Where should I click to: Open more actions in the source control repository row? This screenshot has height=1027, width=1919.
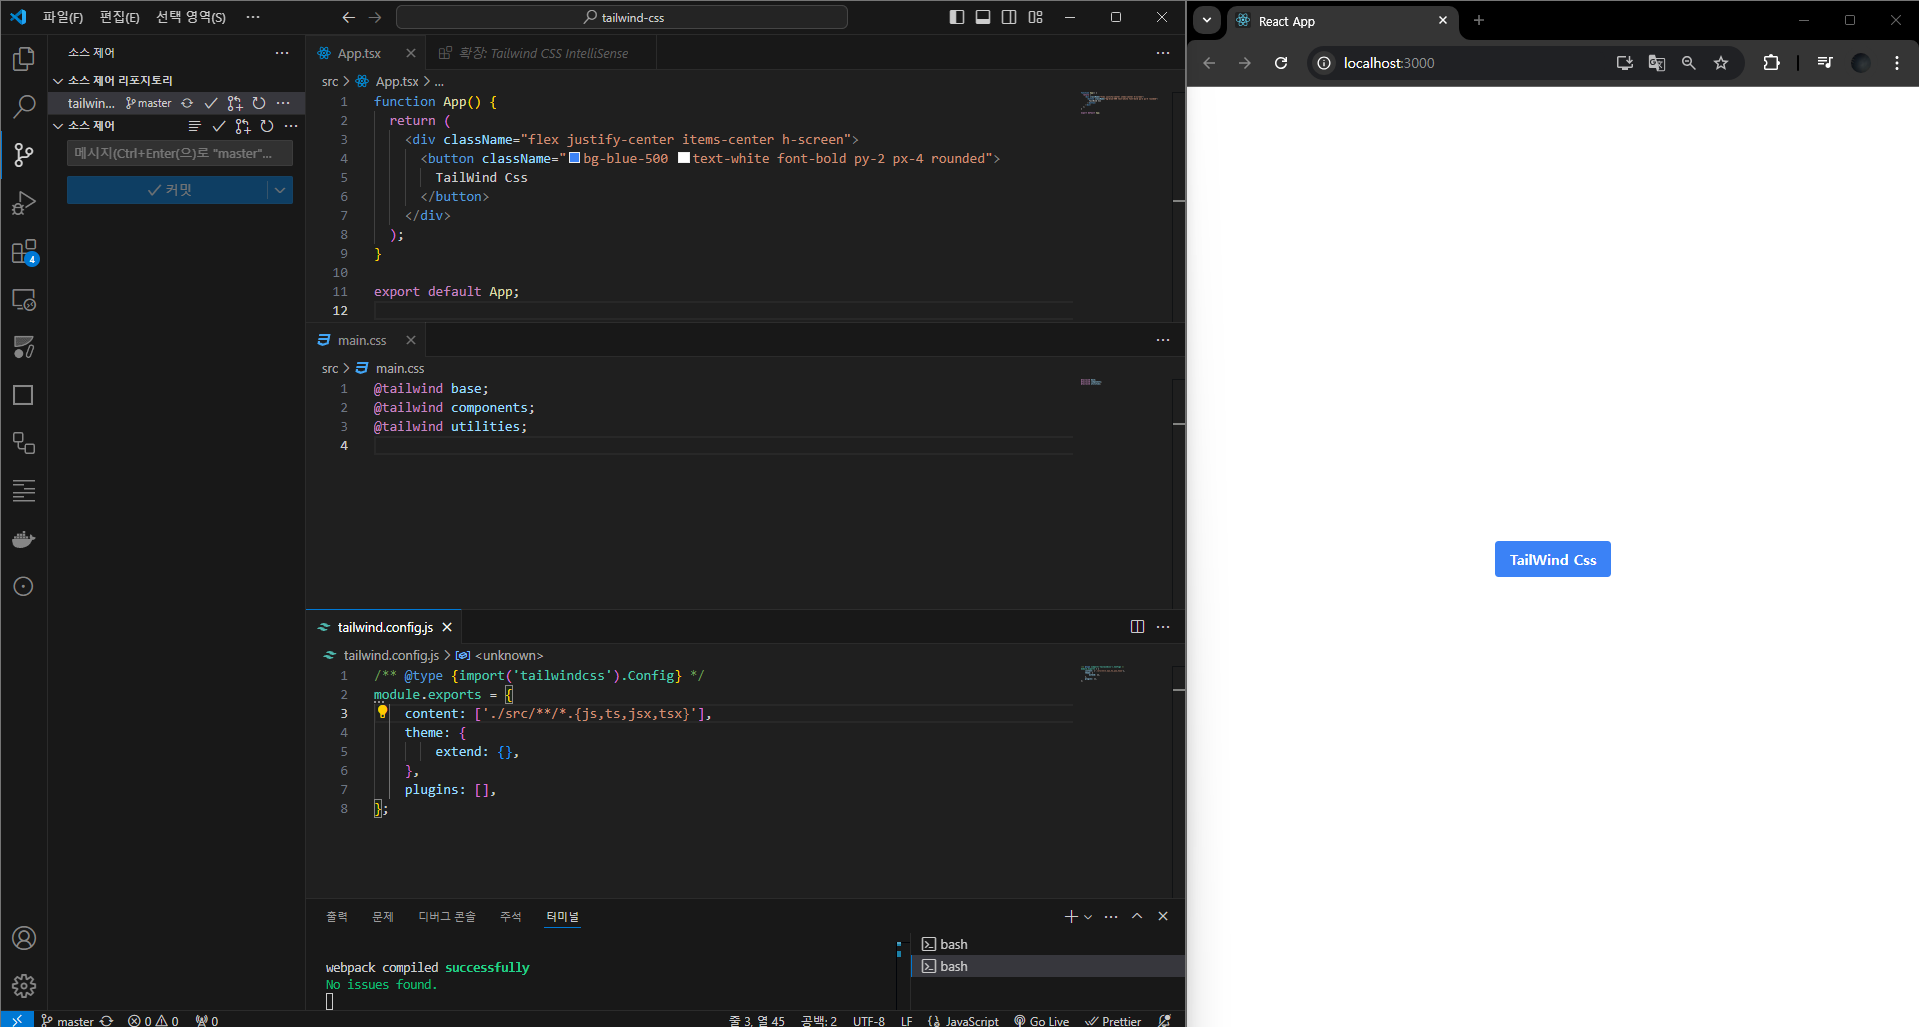point(283,103)
